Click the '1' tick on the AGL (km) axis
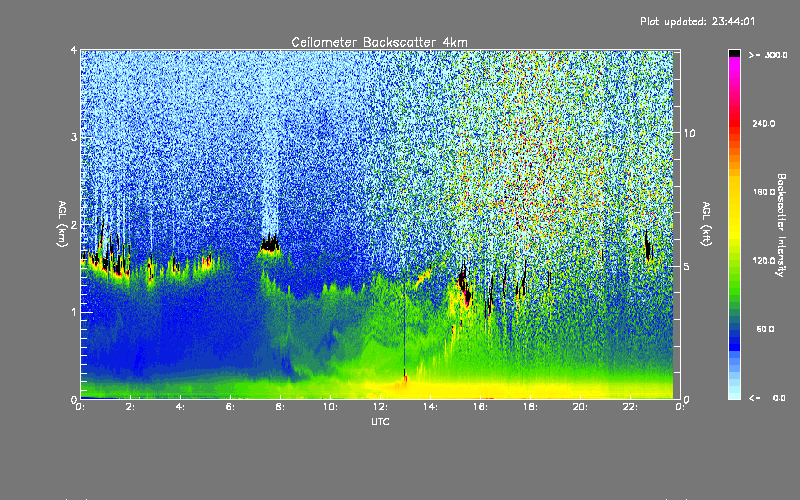800x500 pixels. pos(74,312)
